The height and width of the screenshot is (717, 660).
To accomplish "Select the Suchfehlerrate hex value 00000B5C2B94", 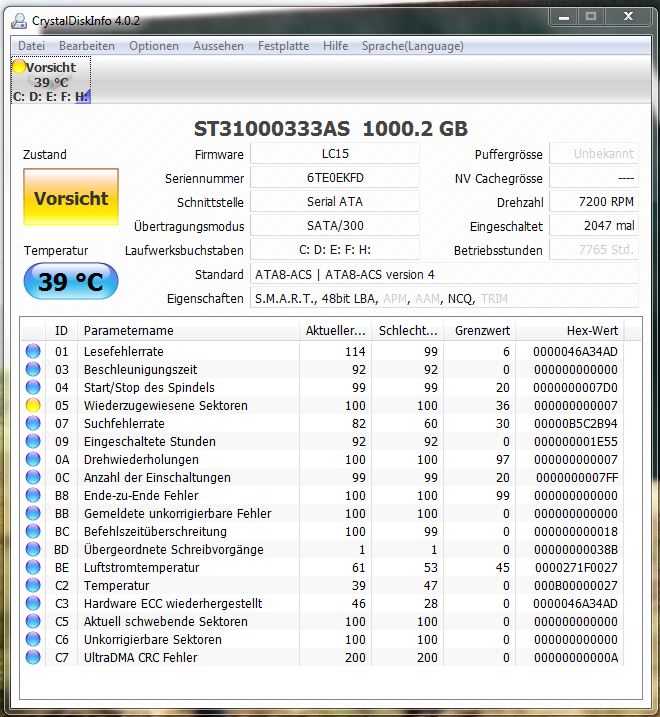I will click(575, 423).
